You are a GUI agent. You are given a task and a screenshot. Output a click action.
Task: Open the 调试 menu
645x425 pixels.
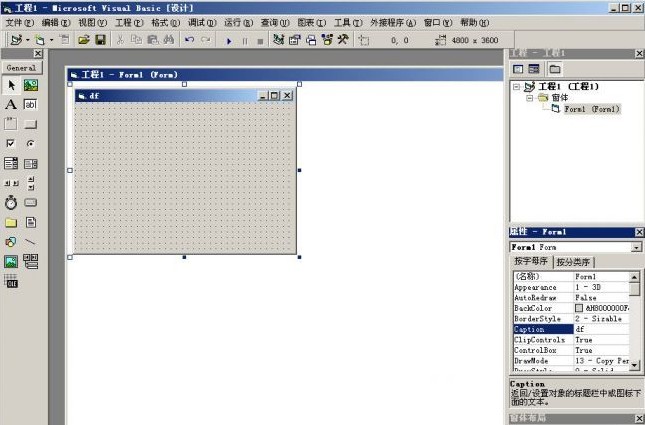[x=202, y=23]
